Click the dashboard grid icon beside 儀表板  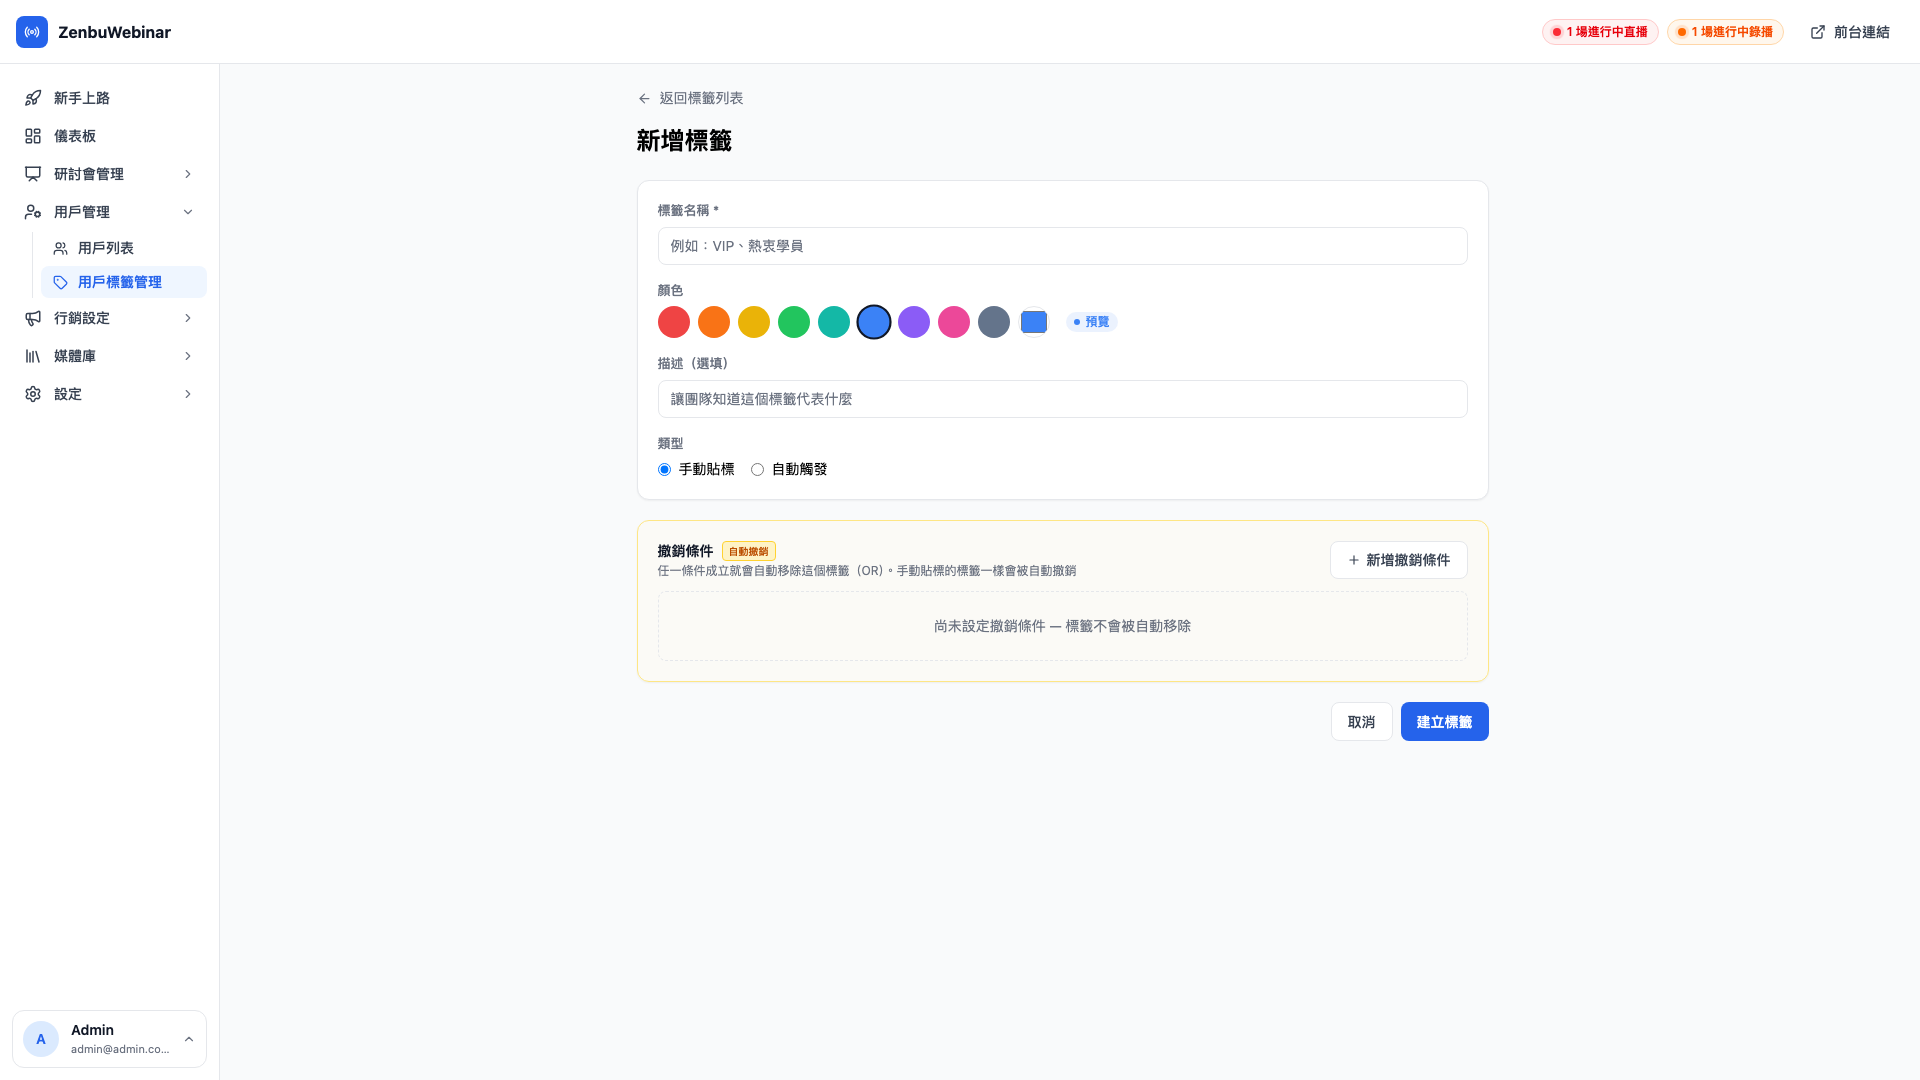(x=33, y=136)
